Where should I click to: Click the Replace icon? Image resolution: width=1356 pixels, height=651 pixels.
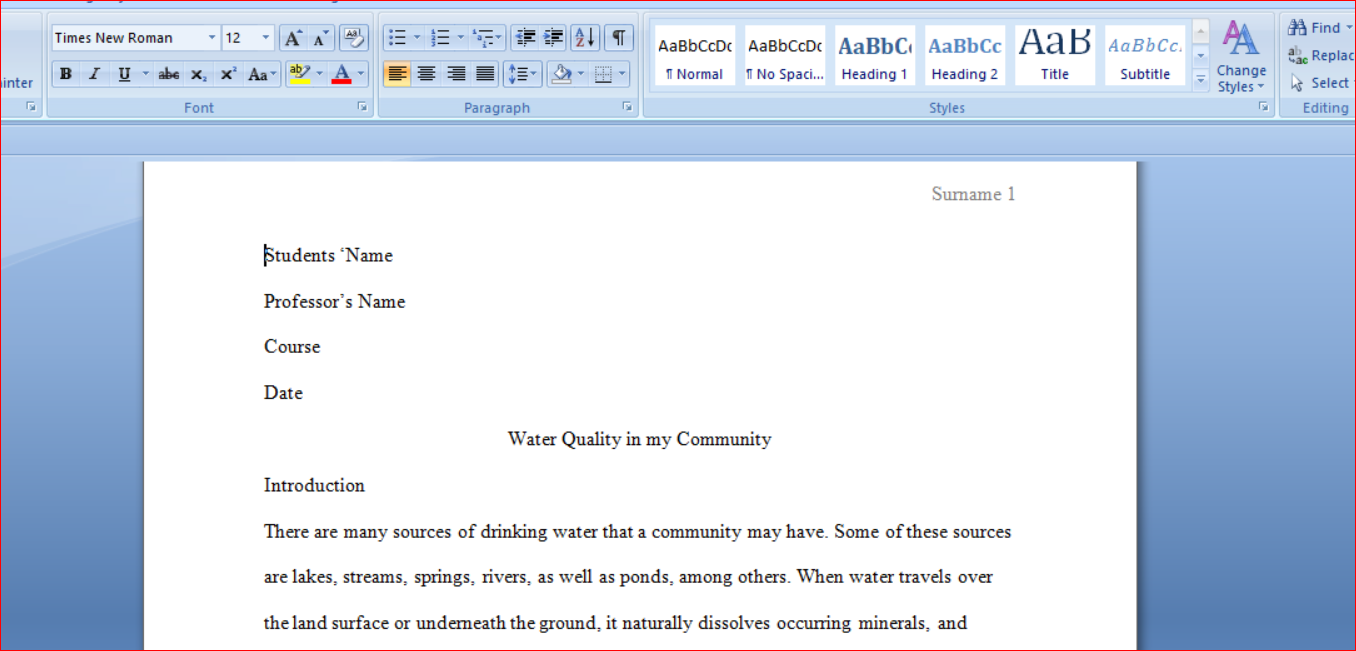1298,56
